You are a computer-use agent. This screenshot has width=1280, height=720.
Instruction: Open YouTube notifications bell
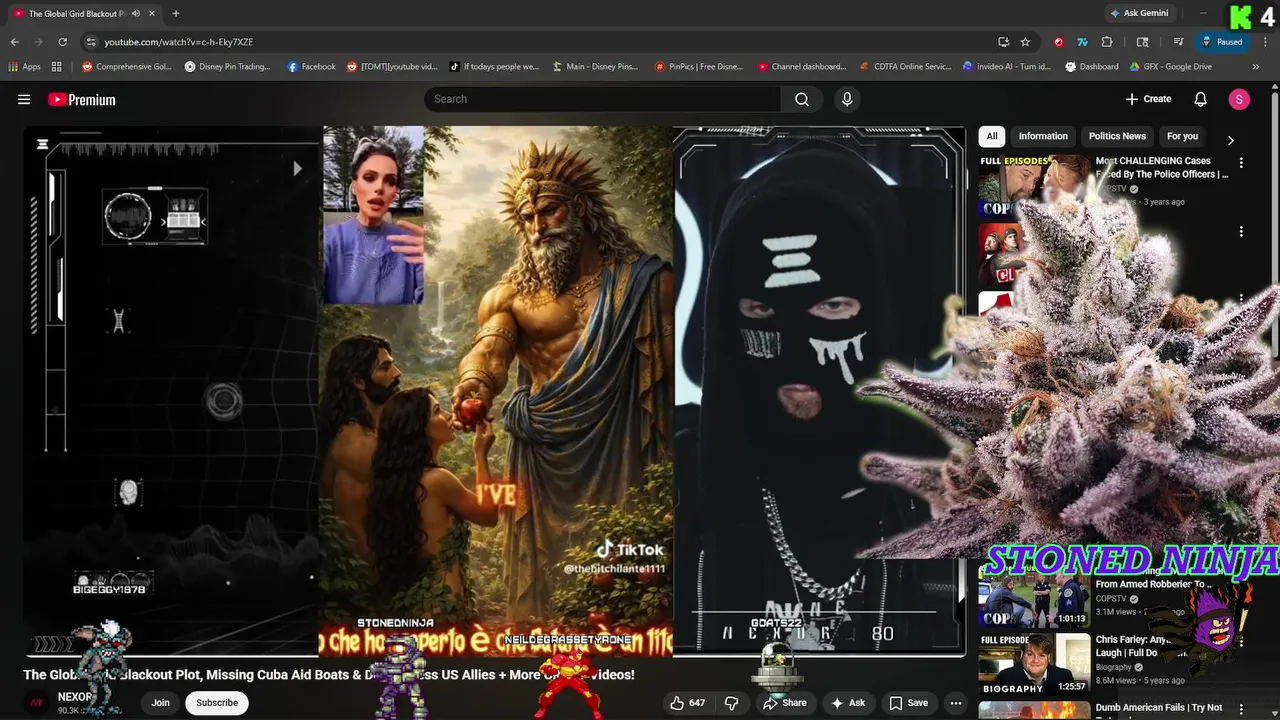coord(1201,99)
